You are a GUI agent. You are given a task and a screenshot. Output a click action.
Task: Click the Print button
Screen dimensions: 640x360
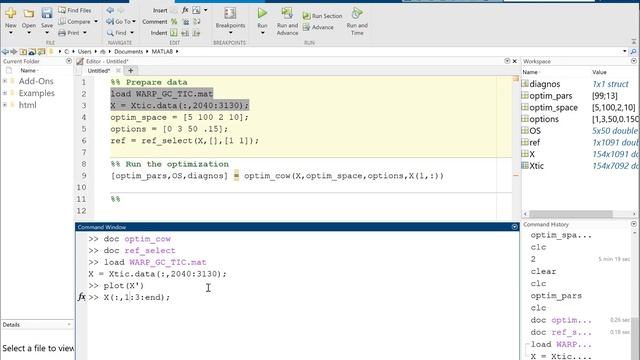(69, 33)
